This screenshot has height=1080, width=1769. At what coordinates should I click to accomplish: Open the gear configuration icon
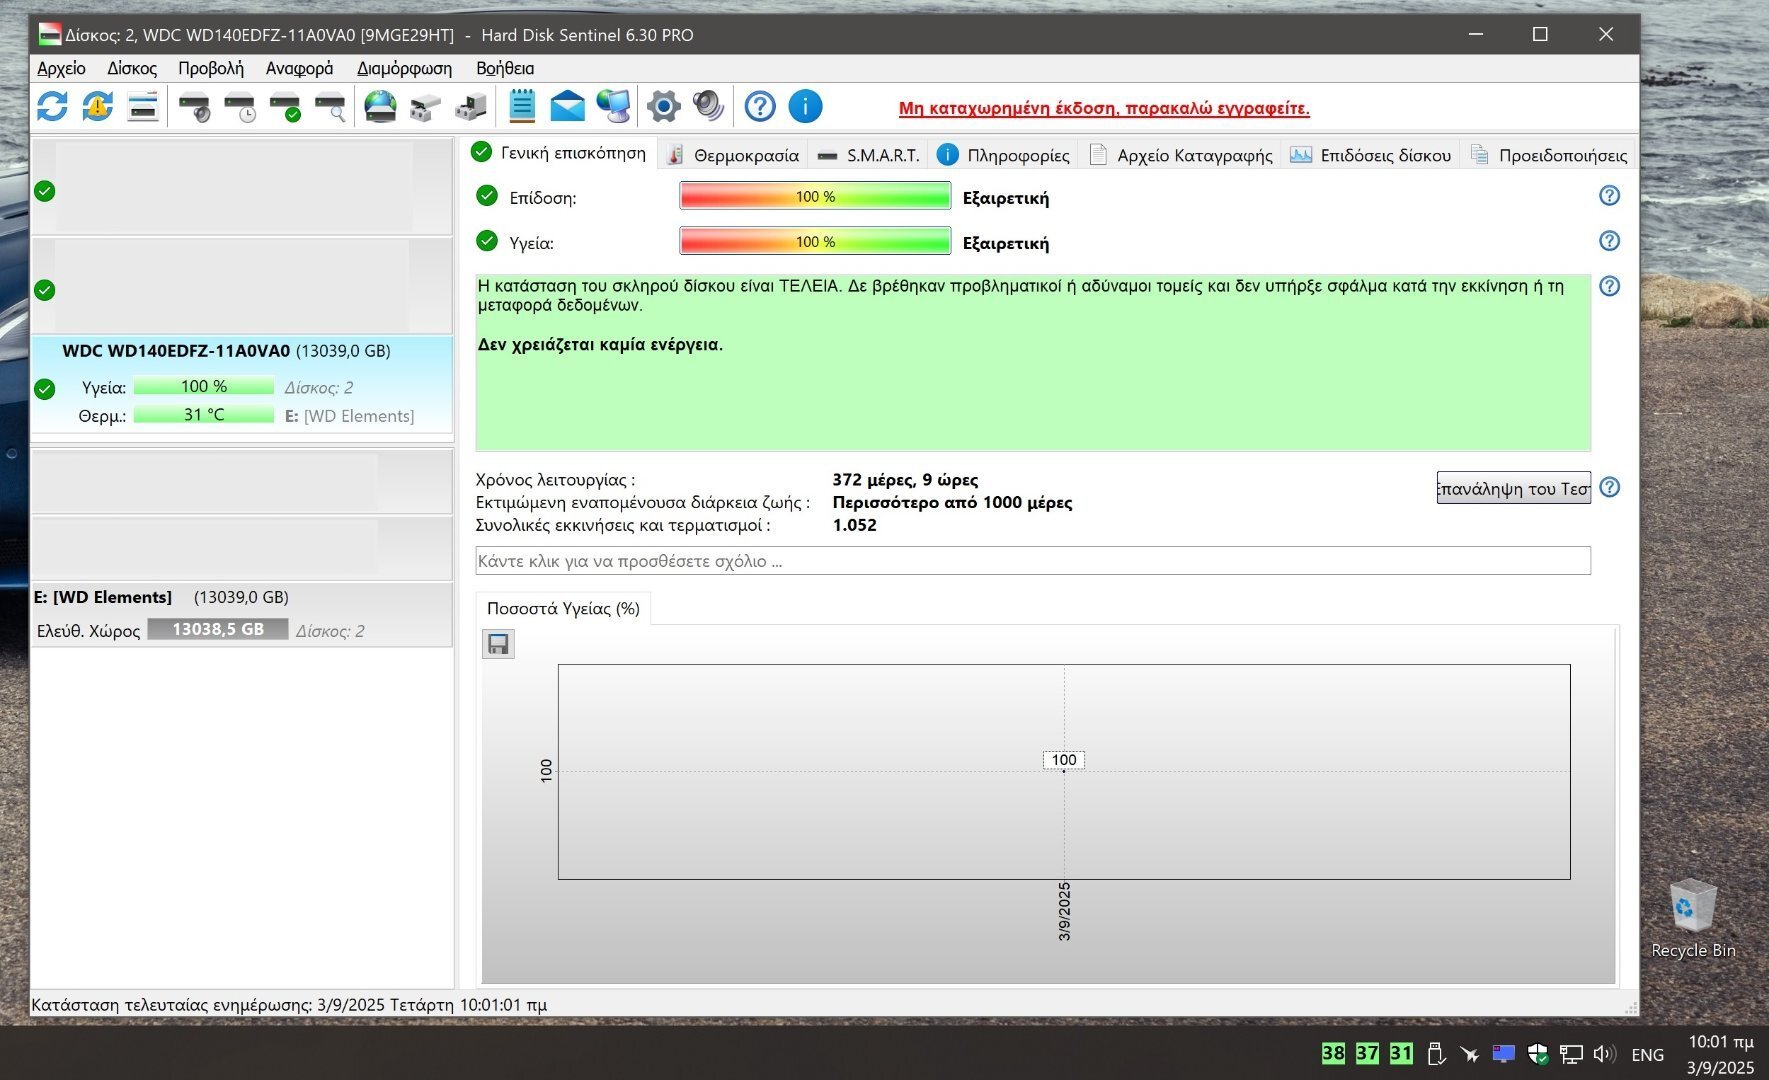[x=663, y=106]
